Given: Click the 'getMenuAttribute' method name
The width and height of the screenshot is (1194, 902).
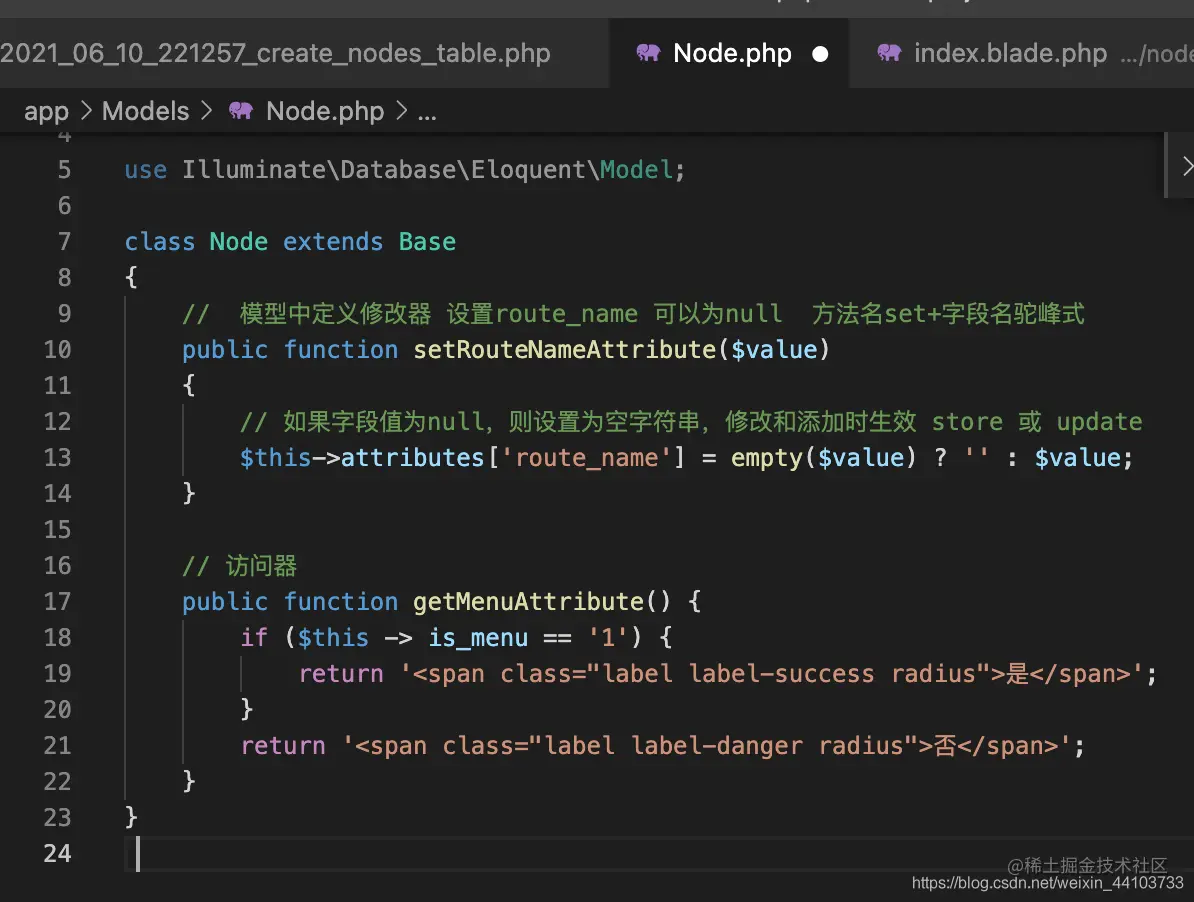Looking at the screenshot, I should [x=528, y=602].
